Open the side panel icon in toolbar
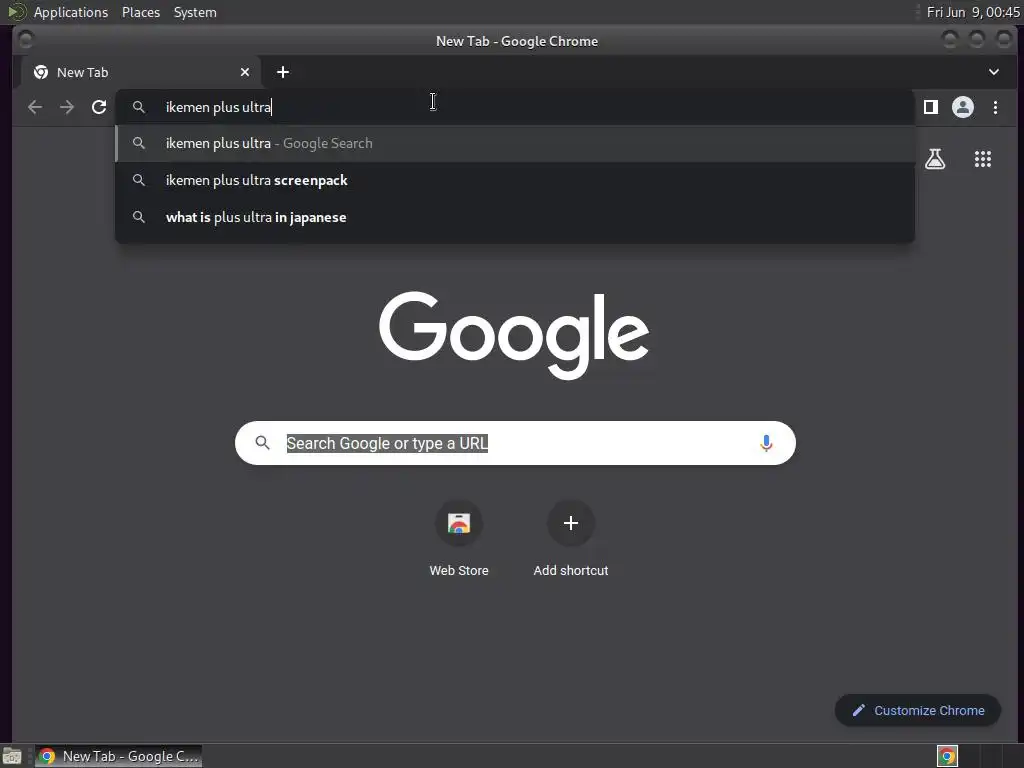The image size is (1024, 768). (x=931, y=107)
